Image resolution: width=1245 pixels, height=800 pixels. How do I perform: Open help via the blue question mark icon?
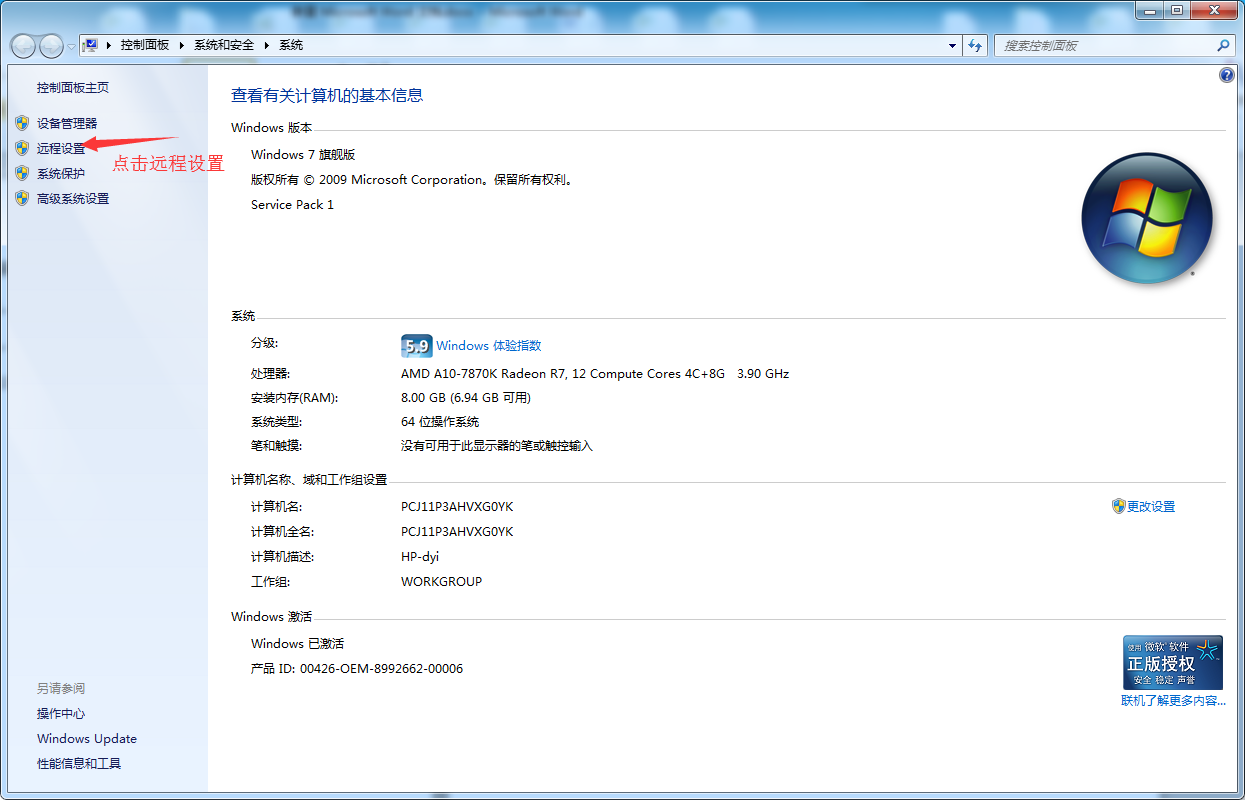click(x=1227, y=76)
